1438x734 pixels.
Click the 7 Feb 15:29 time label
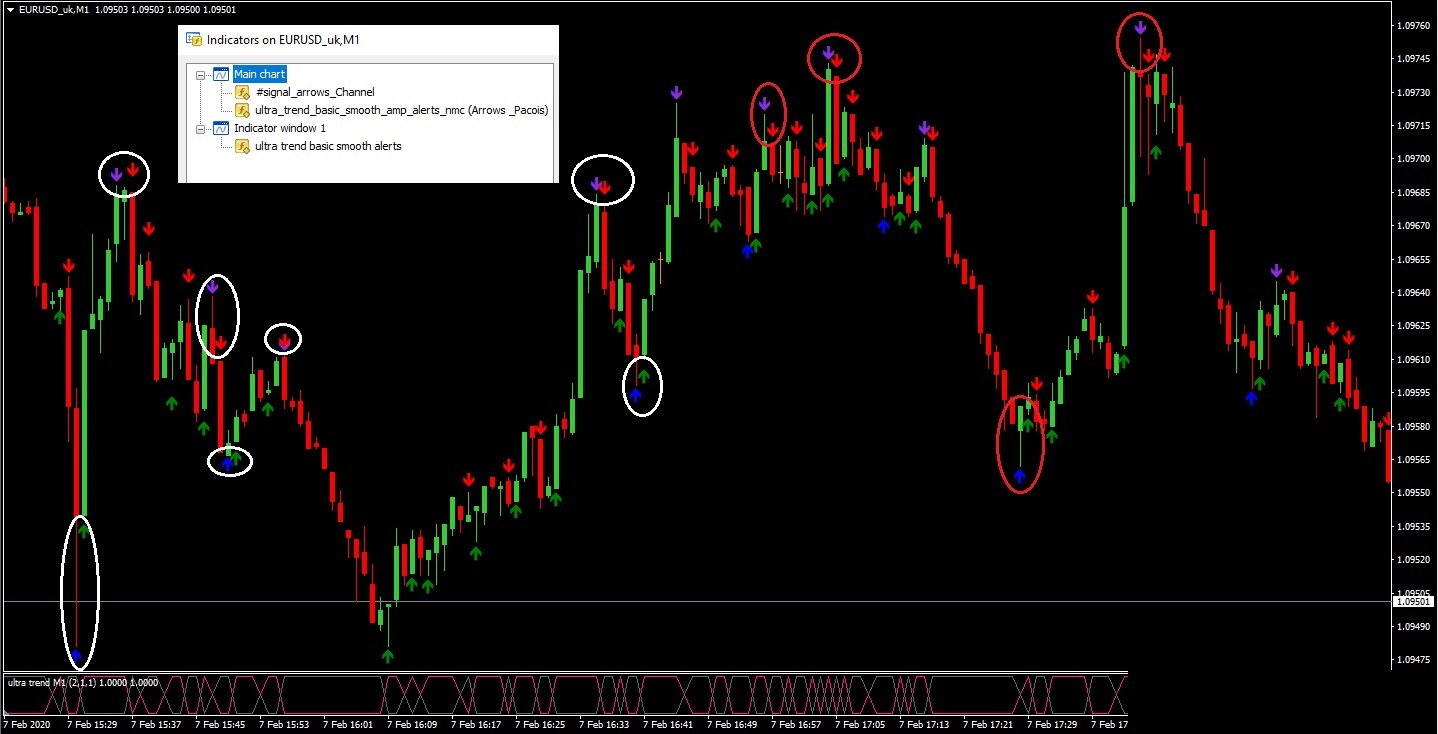(92, 724)
